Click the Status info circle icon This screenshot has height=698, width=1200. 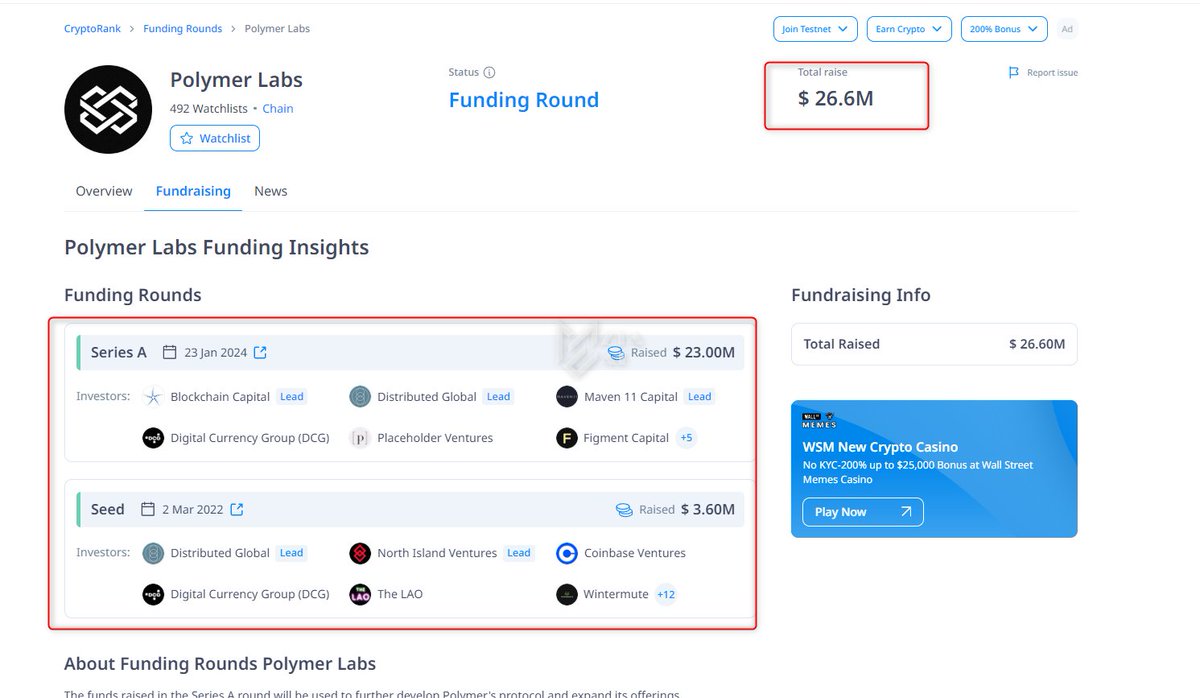click(x=490, y=73)
